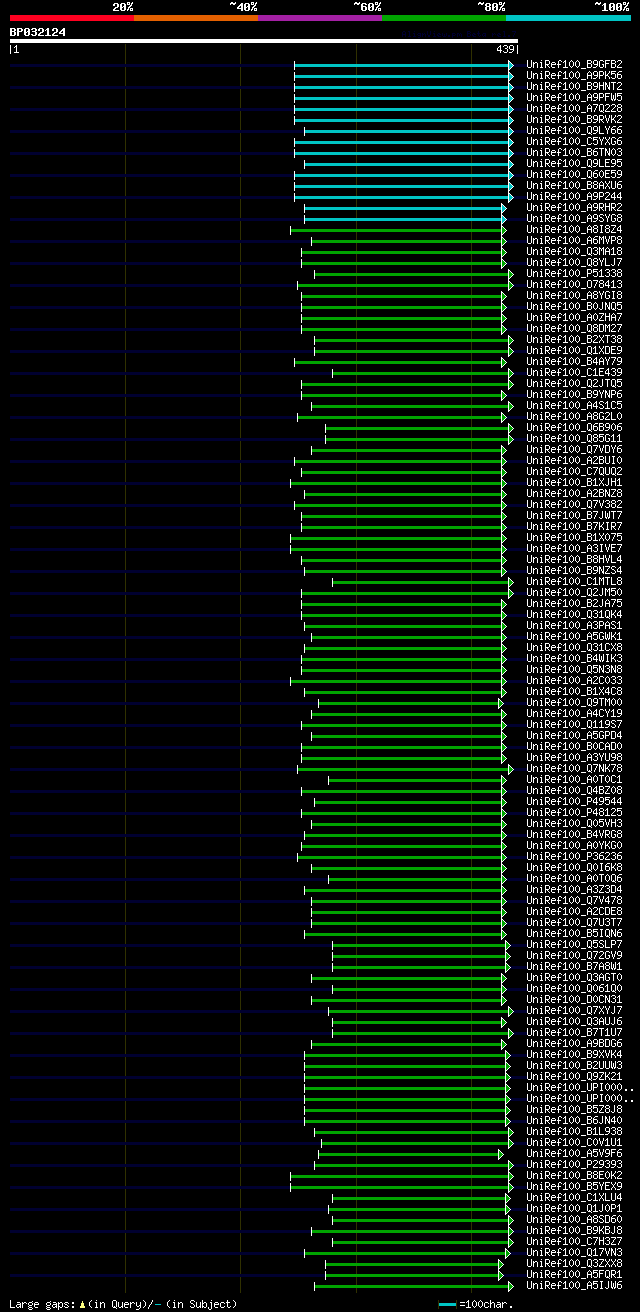Select the UniRef100_P49544 label

click(574, 802)
